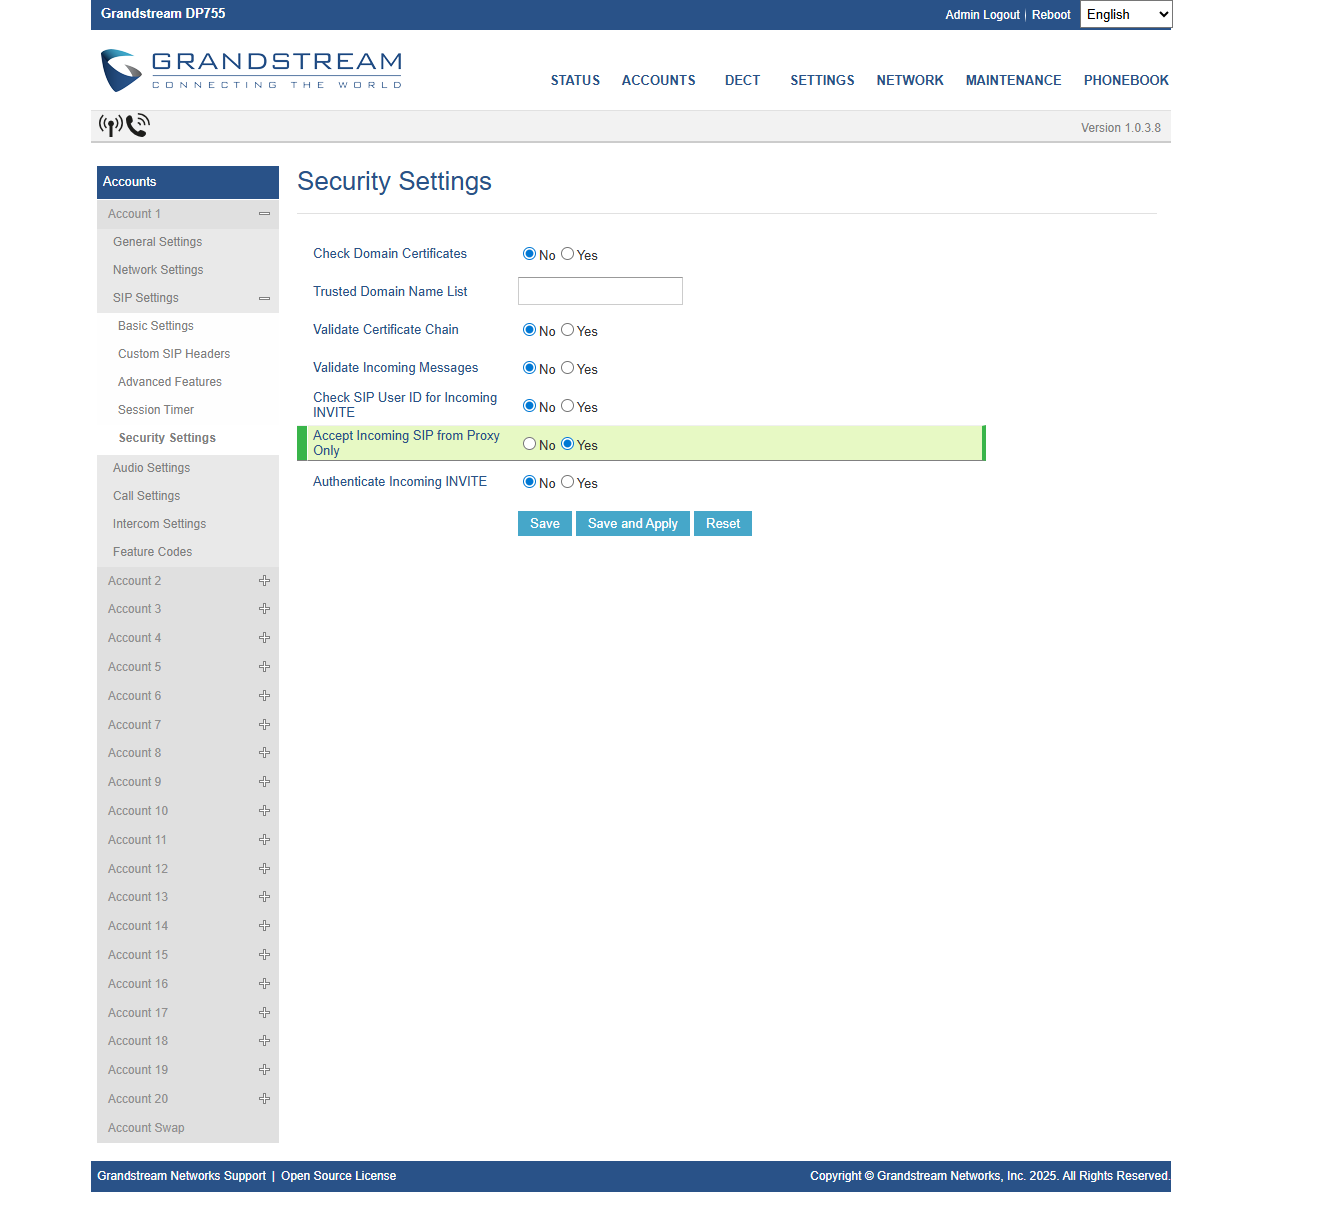Click the Trusted Domain Name List field
1329x1231 pixels.
600,291
